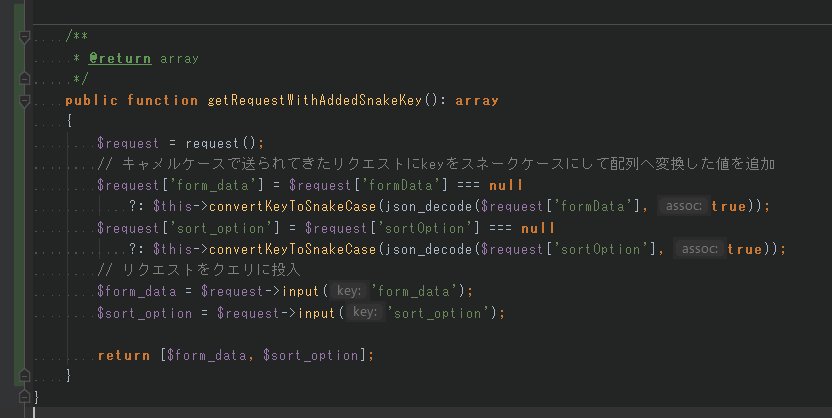Place cursor on the return statement keyword
This screenshot has height=418, width=832.
124,355
